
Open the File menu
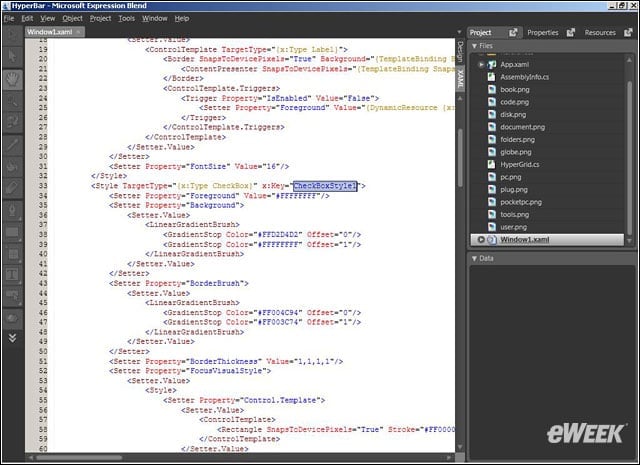9,18
